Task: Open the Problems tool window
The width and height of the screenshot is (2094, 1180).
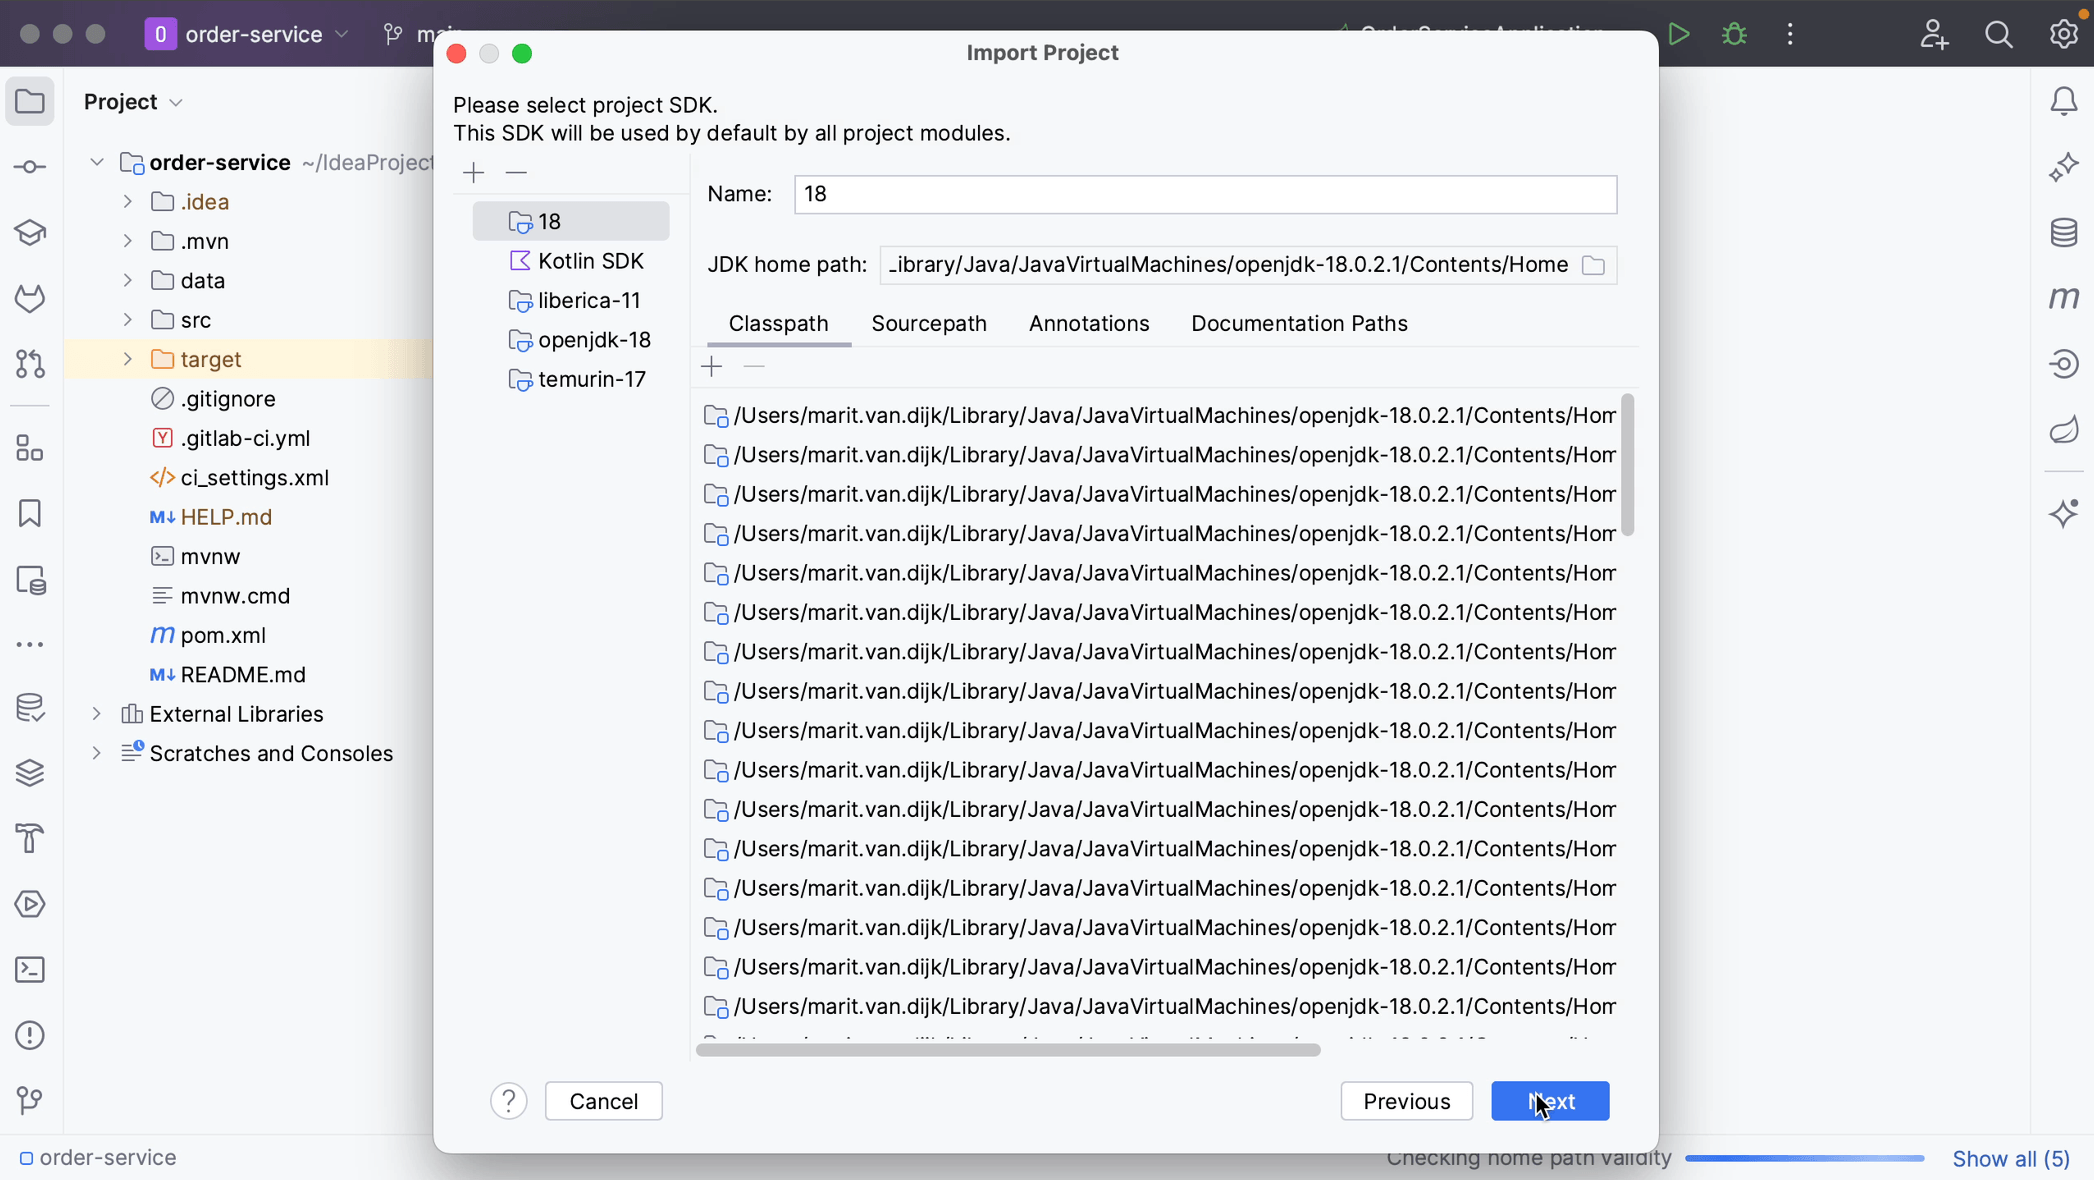Action: tap(29, 1035)
